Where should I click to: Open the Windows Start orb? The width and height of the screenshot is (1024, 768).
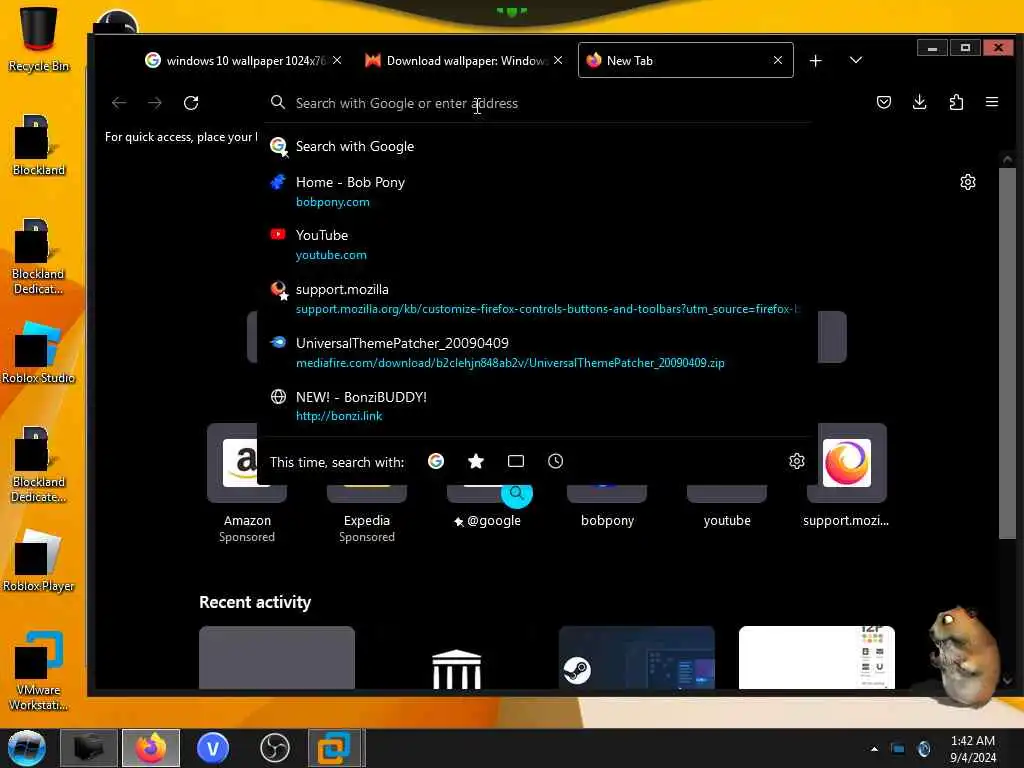click(26, 748)
